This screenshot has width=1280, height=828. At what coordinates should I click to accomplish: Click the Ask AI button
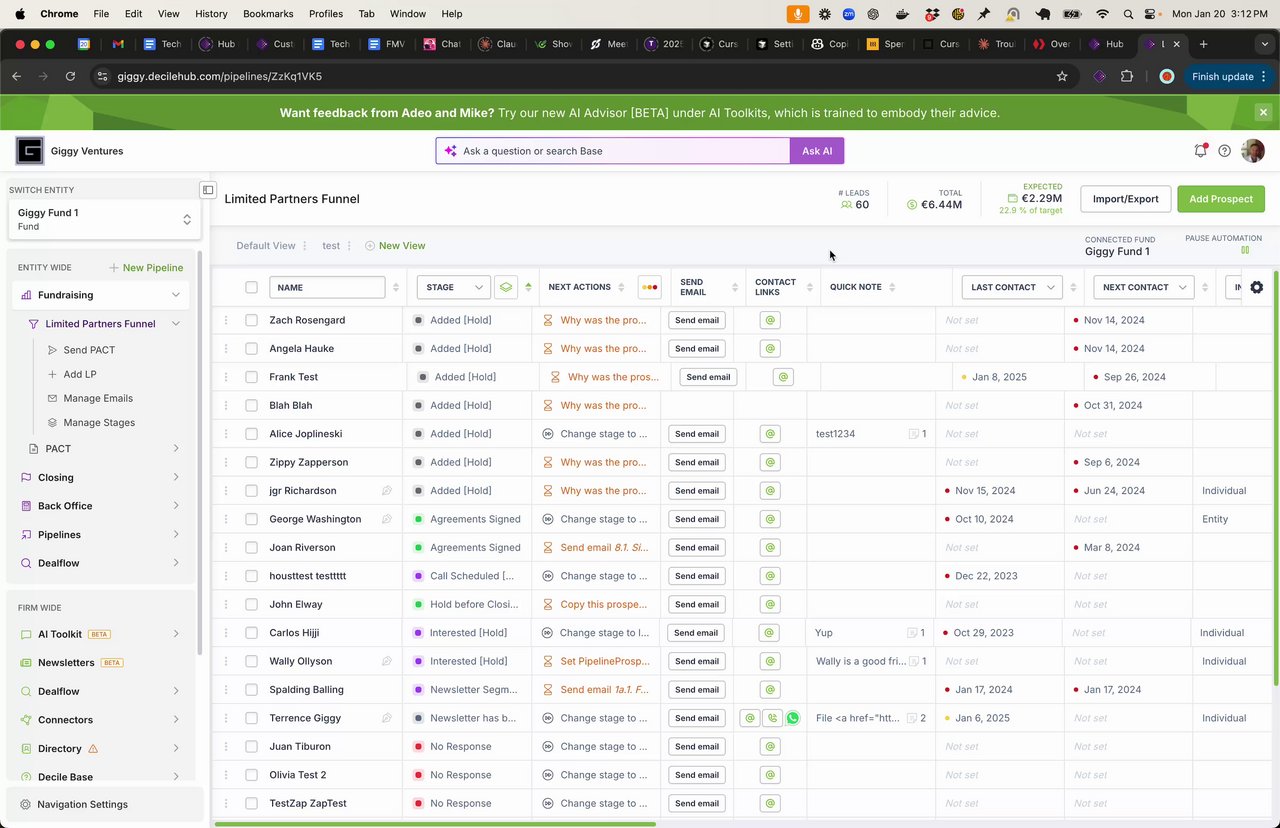[817, 151]
